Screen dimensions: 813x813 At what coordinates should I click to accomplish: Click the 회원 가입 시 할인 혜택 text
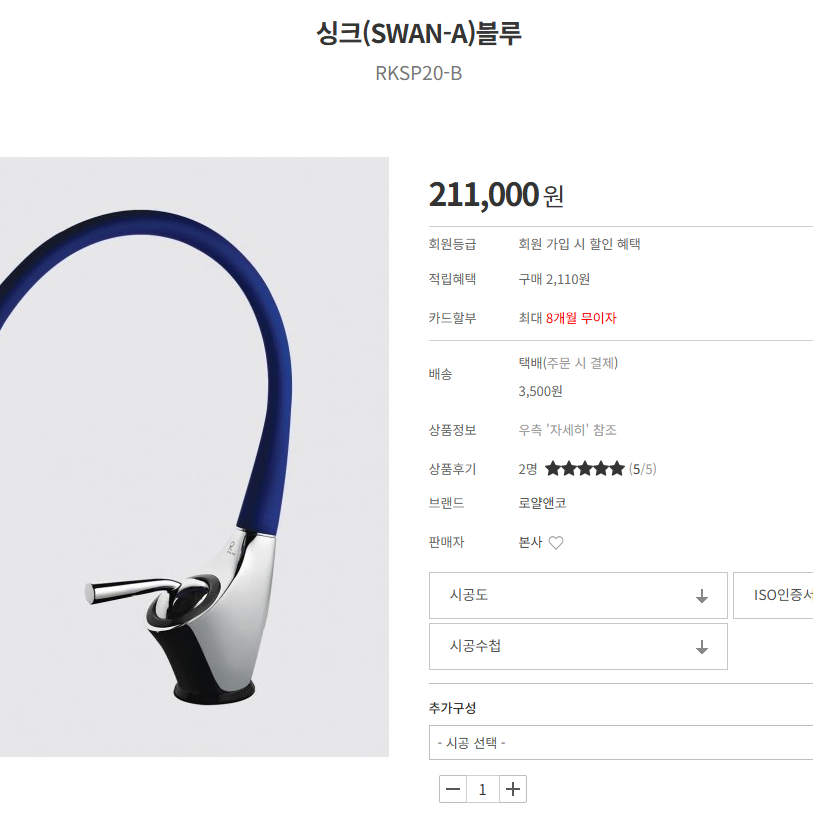click(580, 244)
